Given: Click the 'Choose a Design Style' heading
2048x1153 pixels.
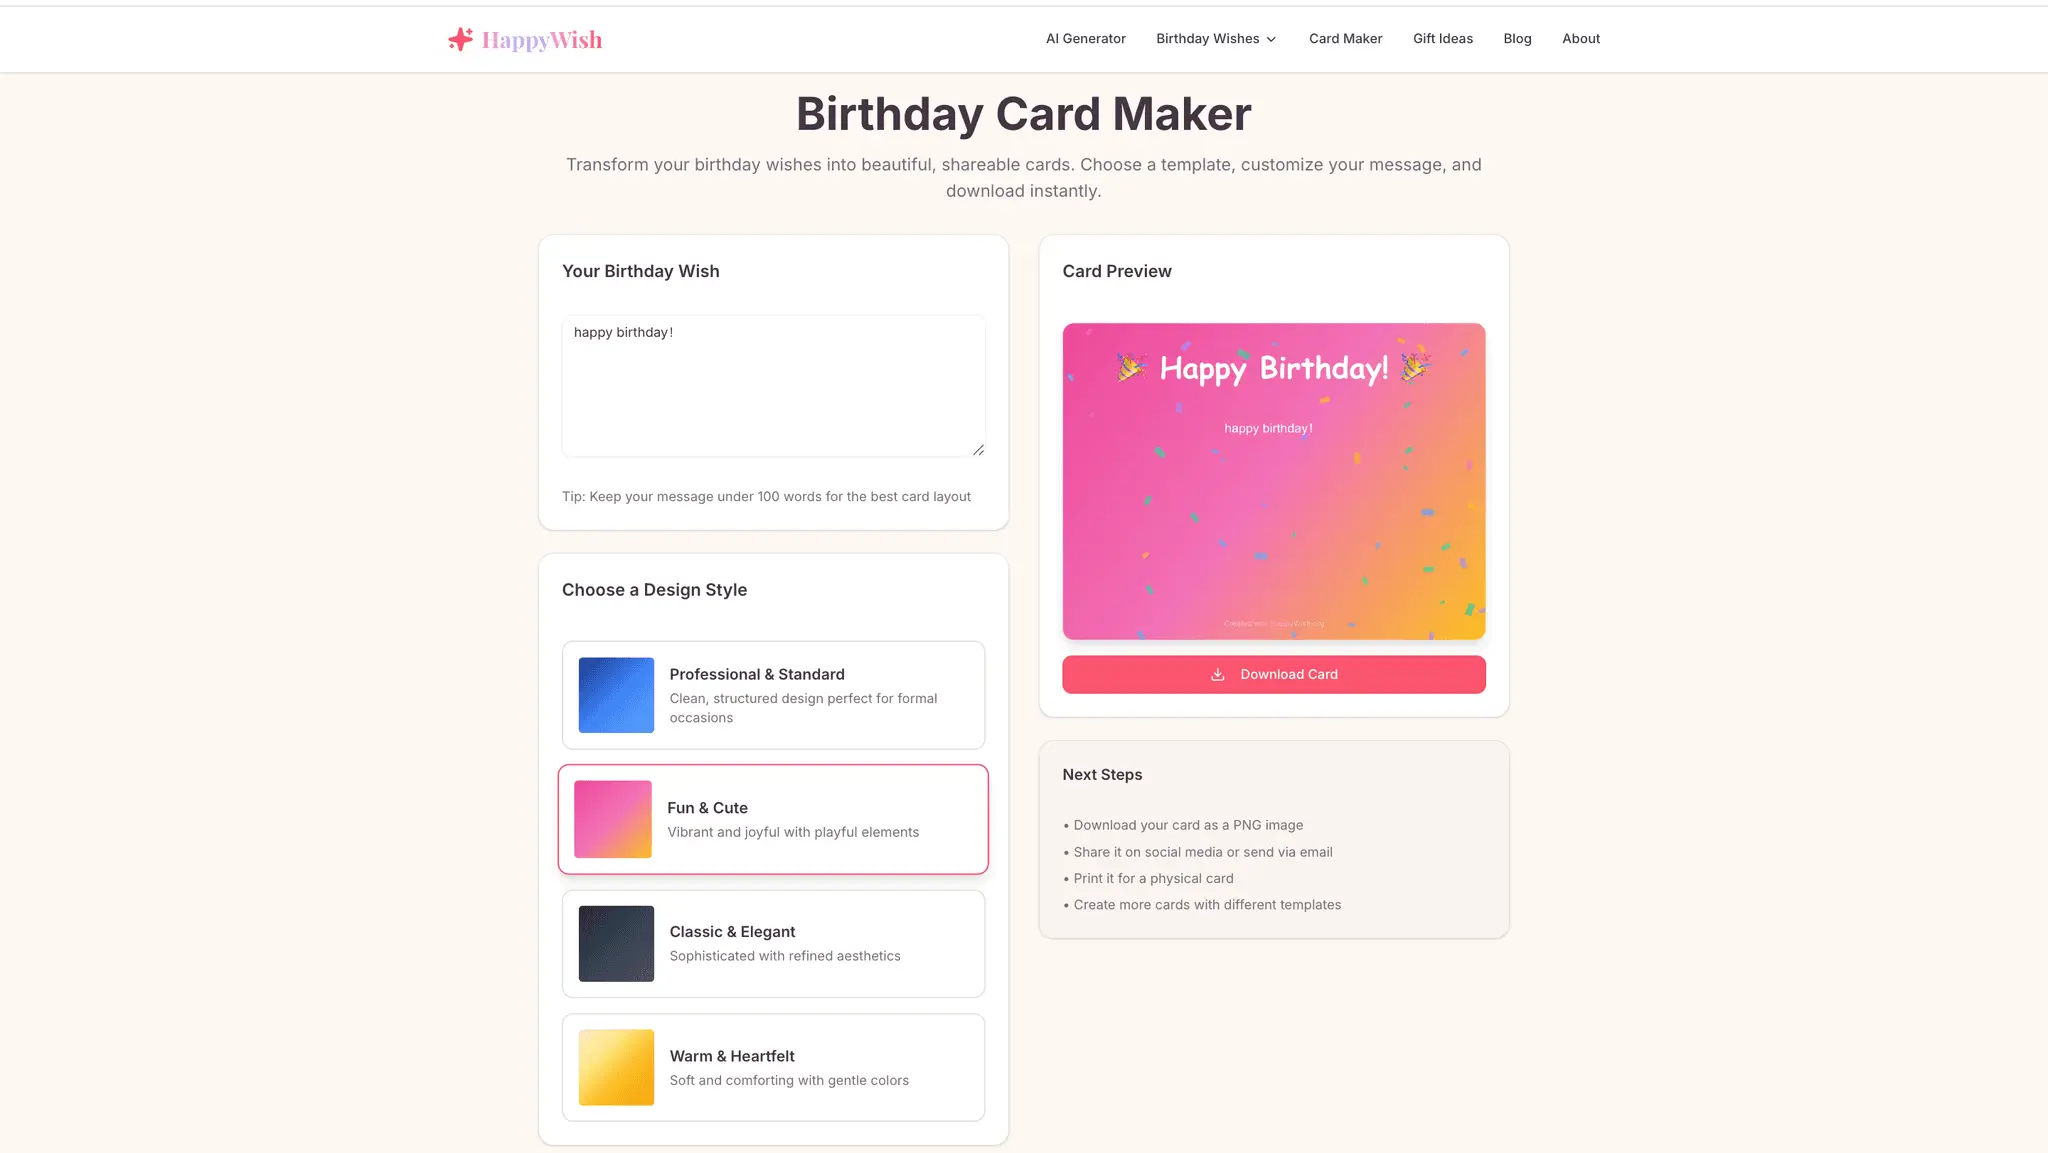Looking at the screenshot, I should [x=654, y=590].
